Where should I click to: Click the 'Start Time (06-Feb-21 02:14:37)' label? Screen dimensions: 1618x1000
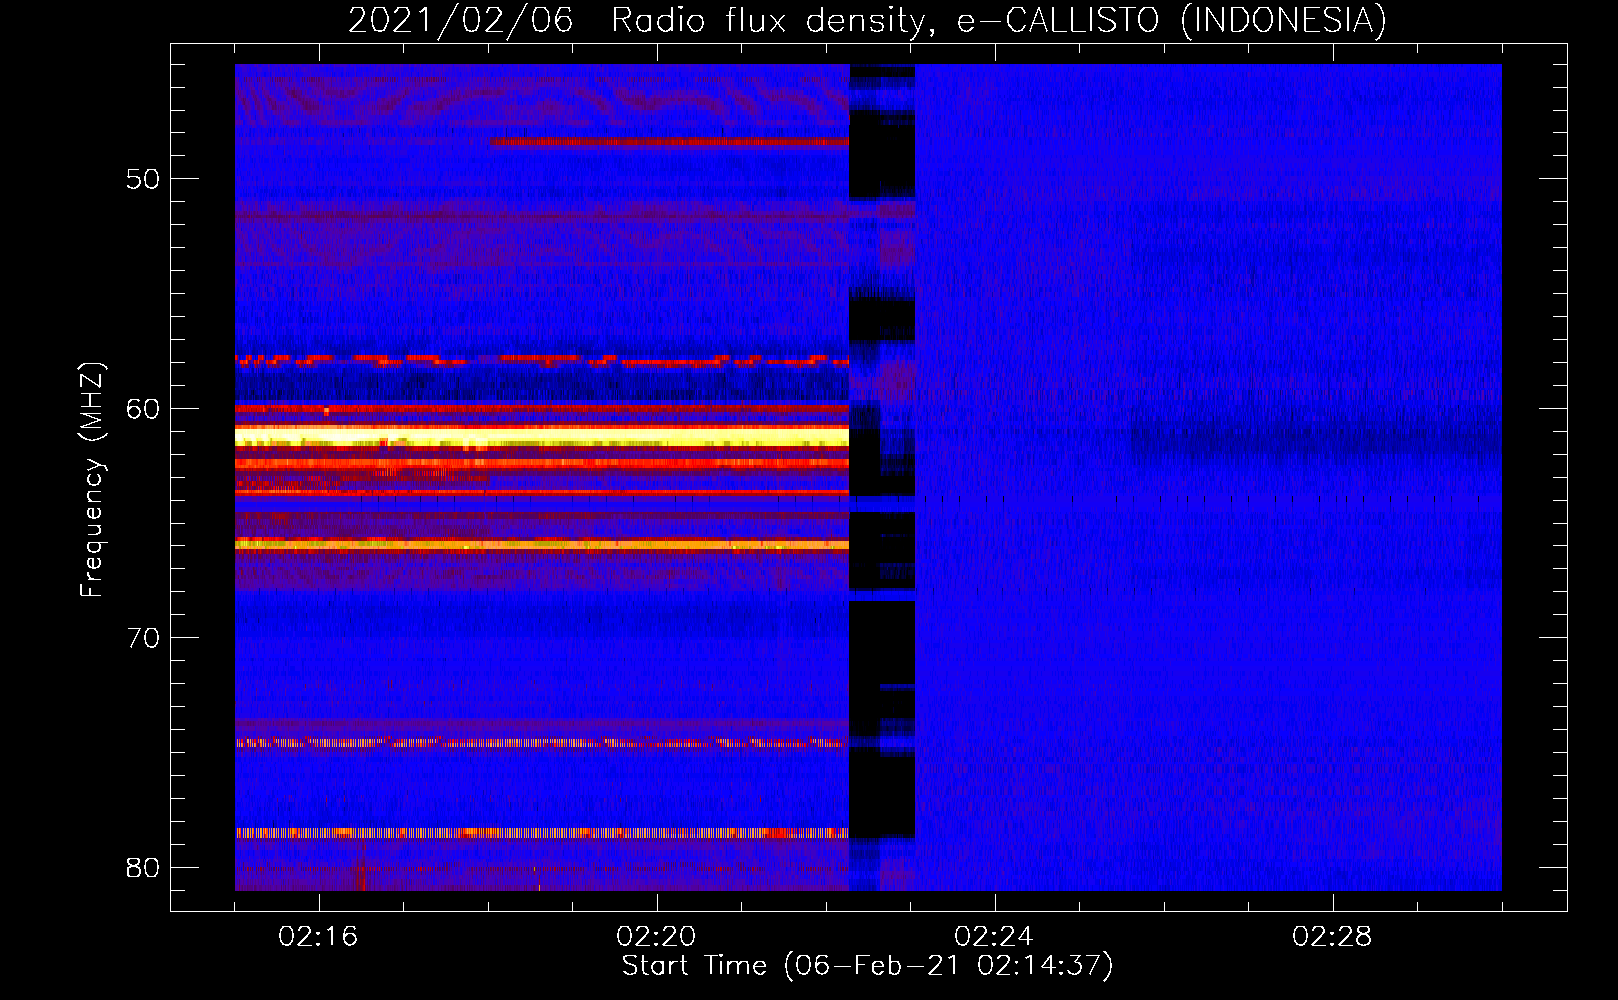[867, 965]
